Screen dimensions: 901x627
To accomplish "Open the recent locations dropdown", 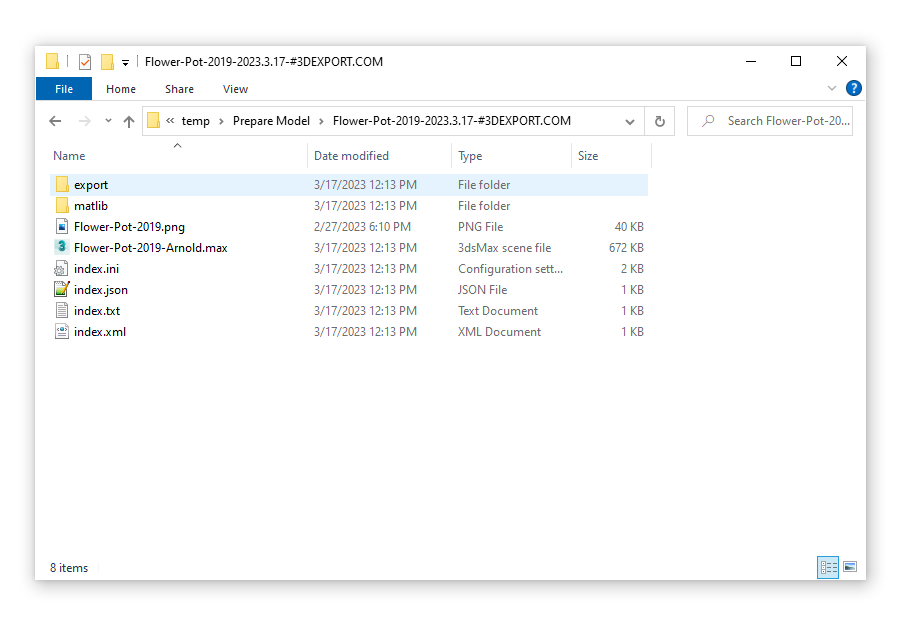I will (108, 121).
